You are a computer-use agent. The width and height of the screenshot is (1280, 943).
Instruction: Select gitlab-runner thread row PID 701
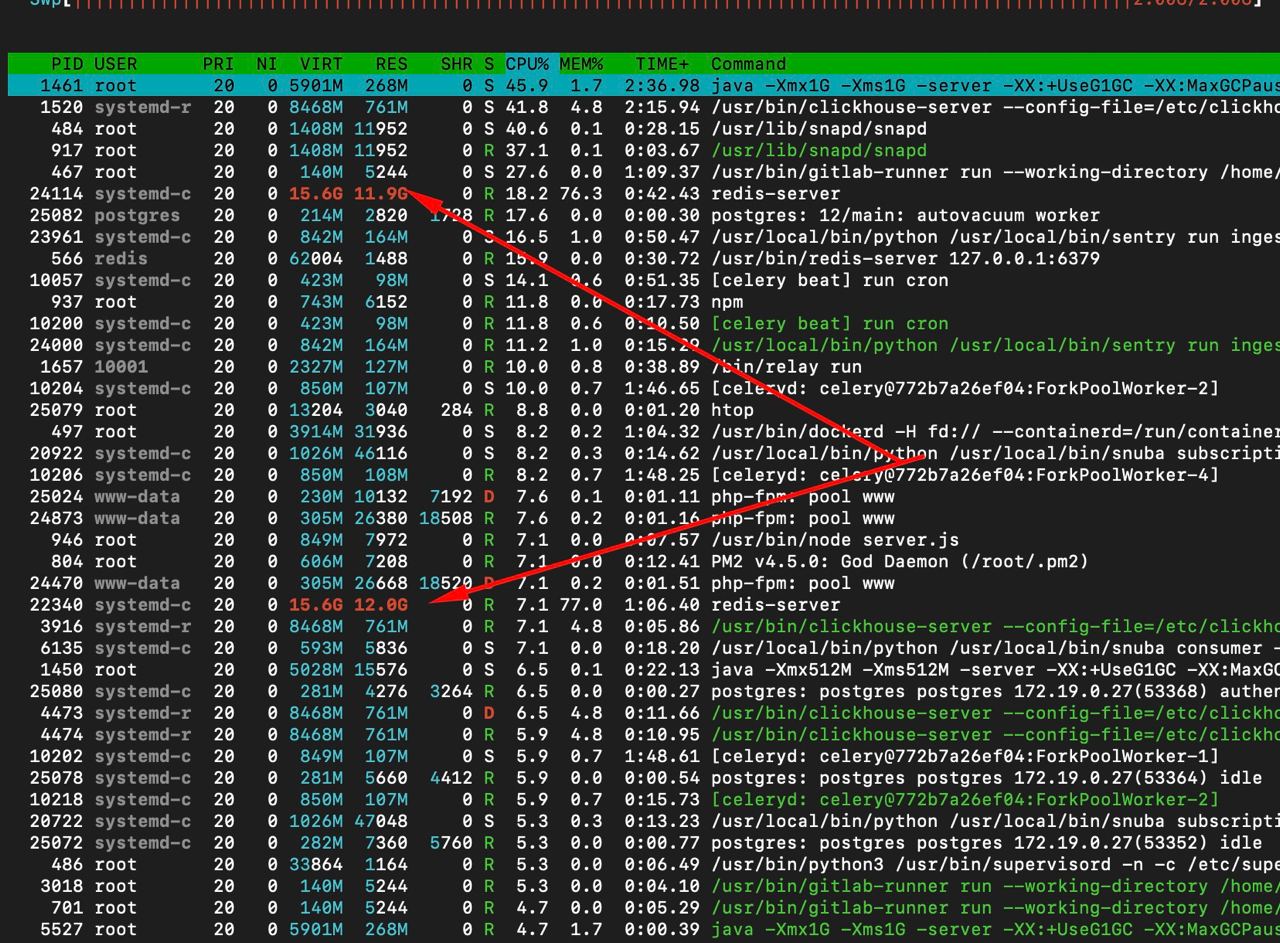644,908
